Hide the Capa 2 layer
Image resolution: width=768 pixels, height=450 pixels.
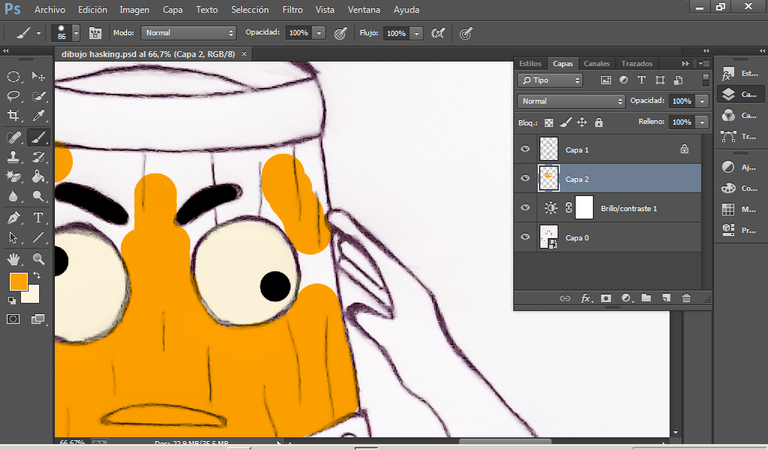pyautogui.click(x=525, y=178)
